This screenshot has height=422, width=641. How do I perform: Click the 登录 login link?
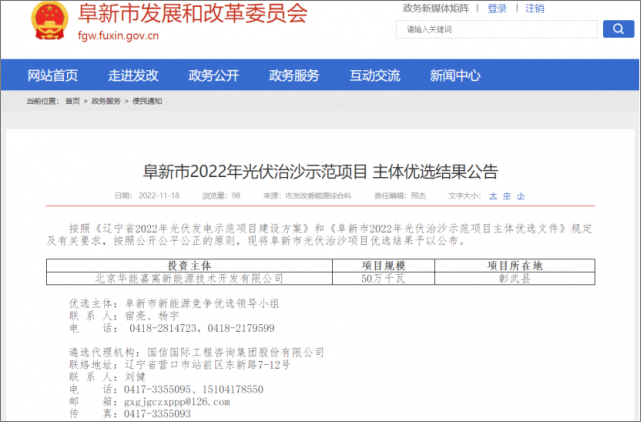(497, 8)
